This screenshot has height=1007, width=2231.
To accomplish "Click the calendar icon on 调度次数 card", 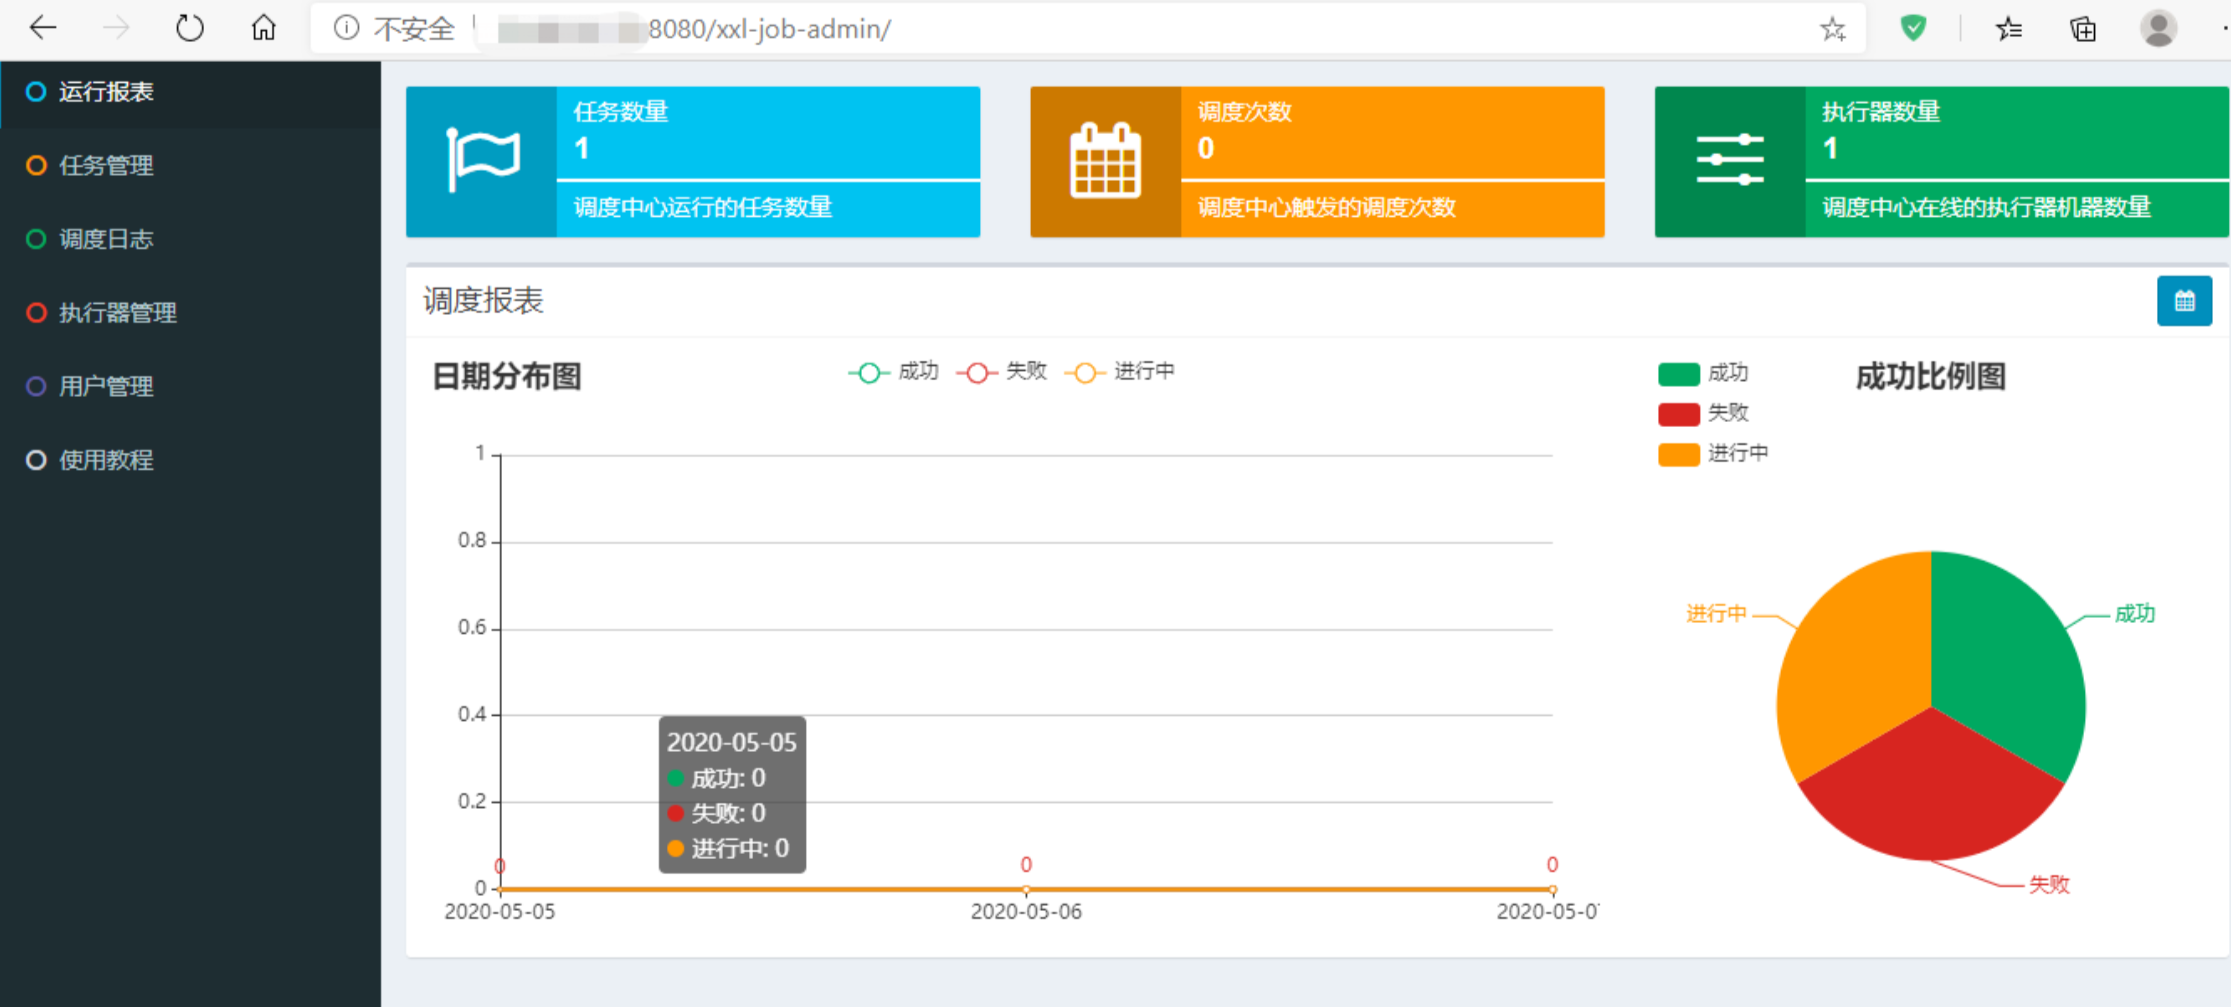I will (1105, 161).
